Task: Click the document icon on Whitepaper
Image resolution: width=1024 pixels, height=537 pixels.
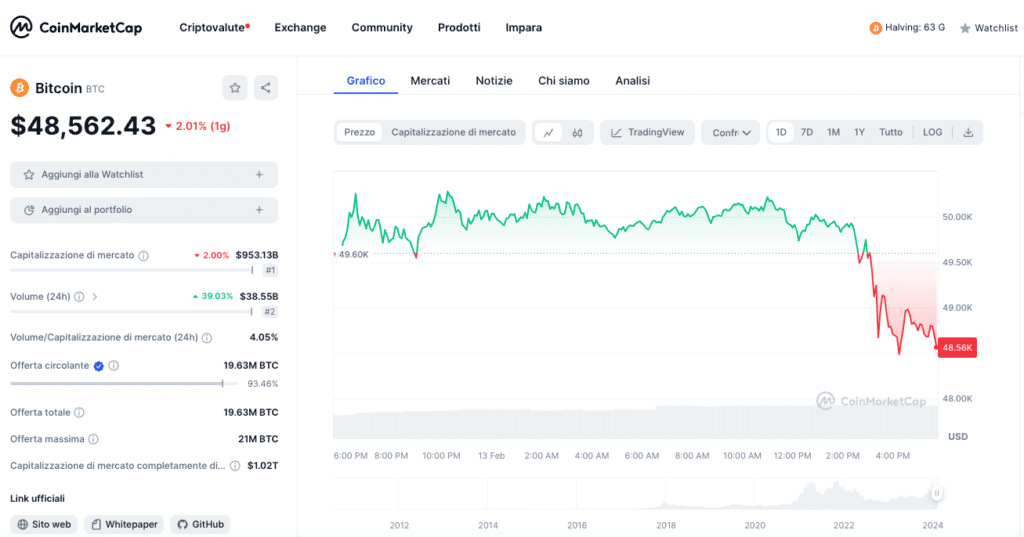Action: (x=96, y=525)
